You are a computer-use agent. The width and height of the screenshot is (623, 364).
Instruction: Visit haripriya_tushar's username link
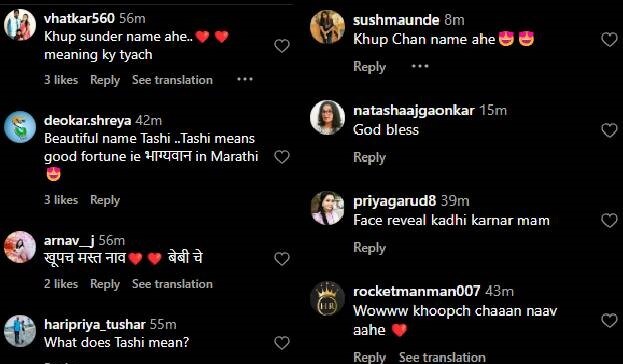(x=95, y=325)
